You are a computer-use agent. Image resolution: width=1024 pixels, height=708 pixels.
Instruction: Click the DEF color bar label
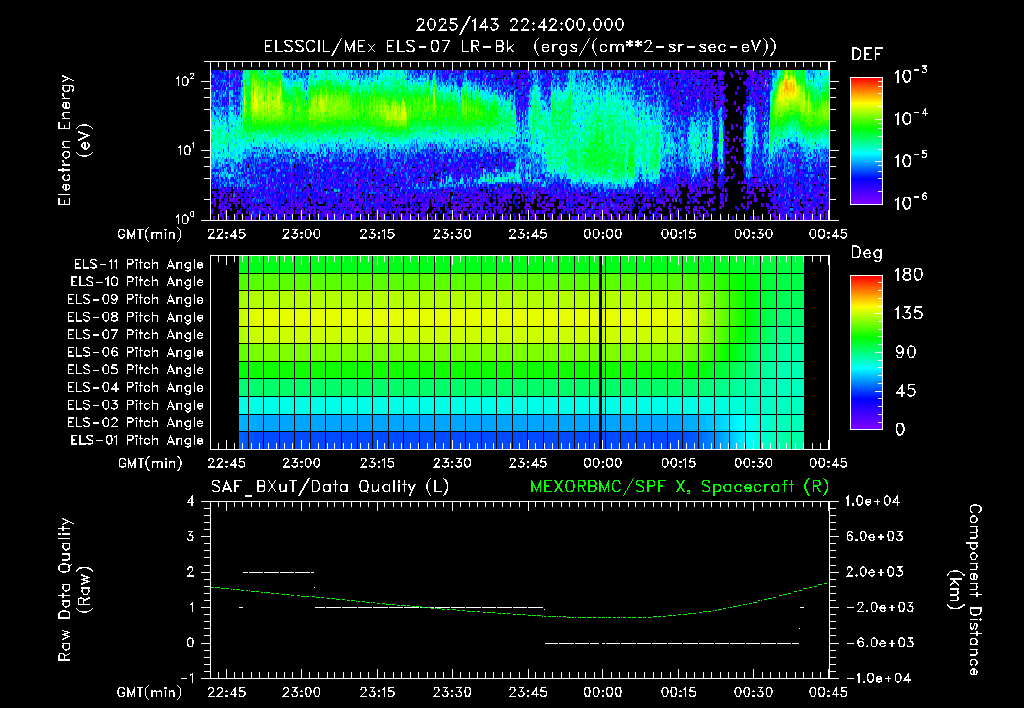867,55
